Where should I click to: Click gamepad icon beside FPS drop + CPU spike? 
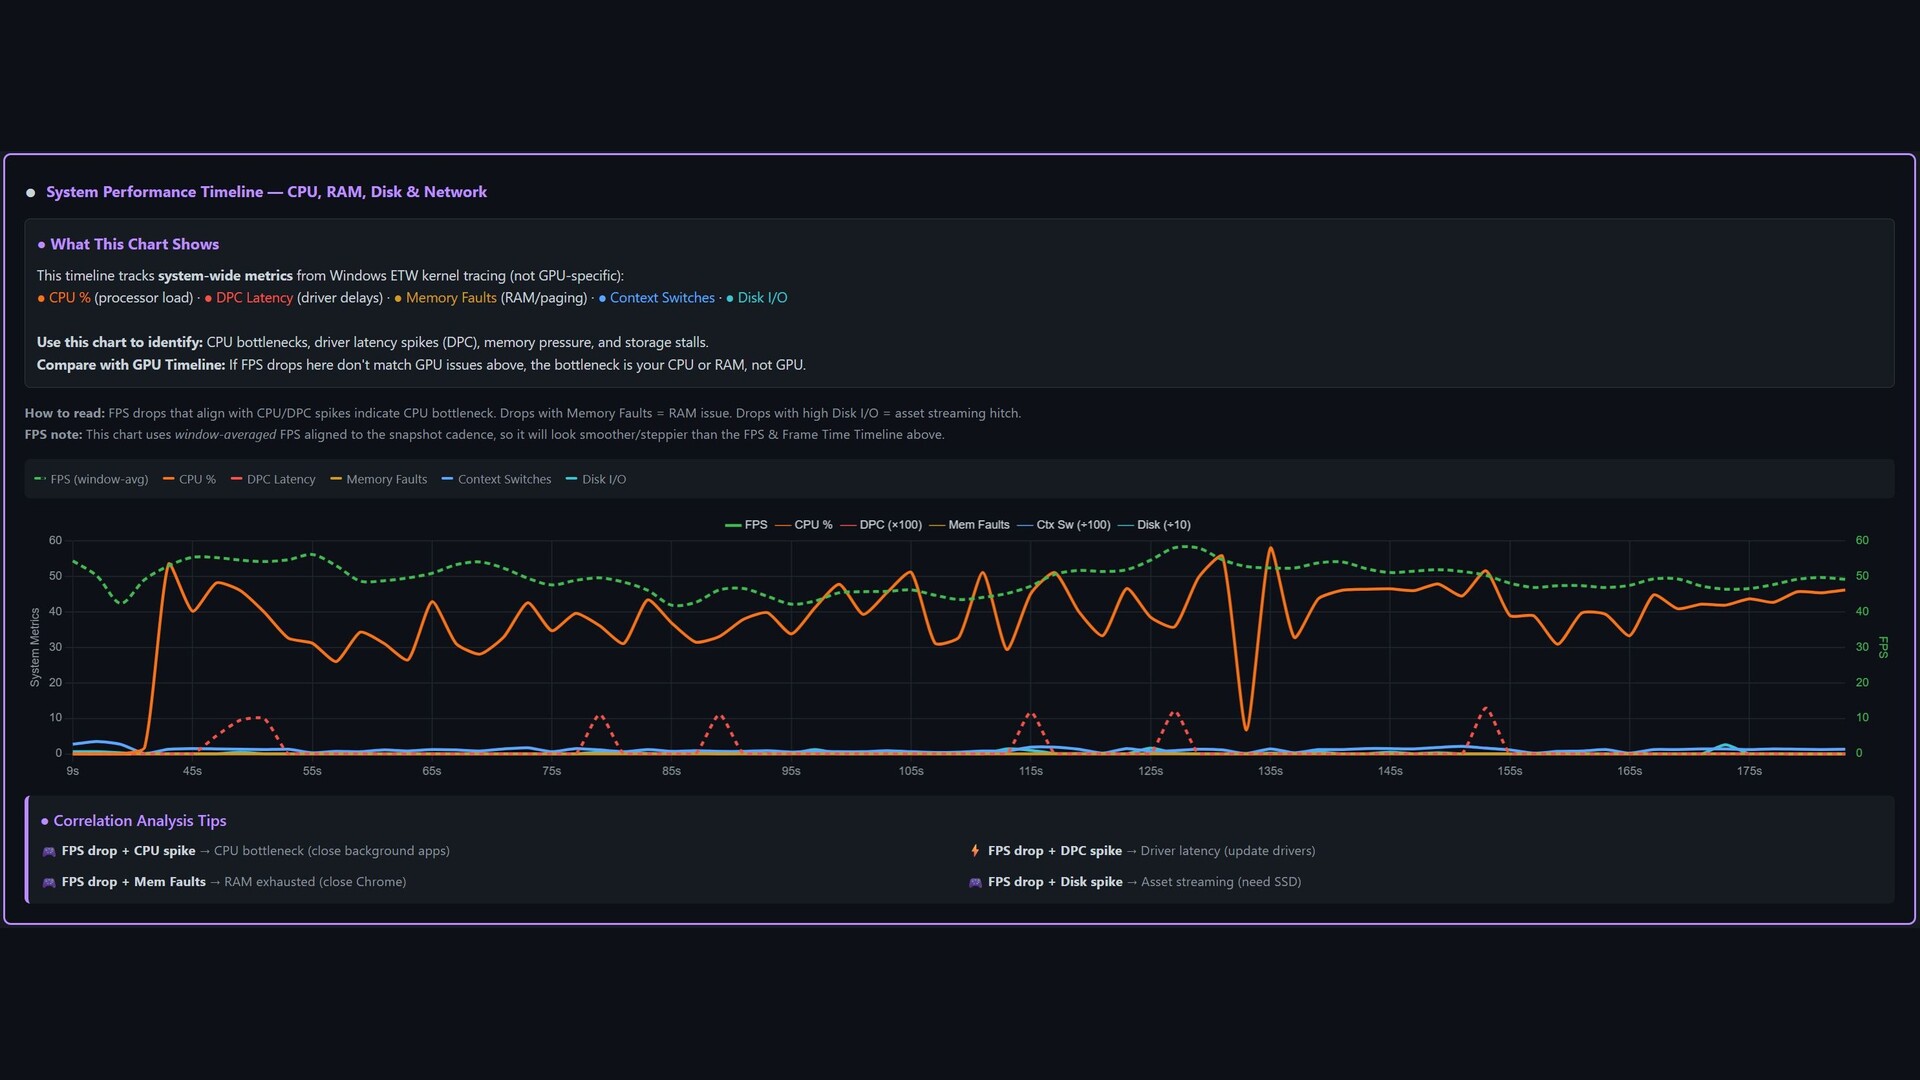49,852
